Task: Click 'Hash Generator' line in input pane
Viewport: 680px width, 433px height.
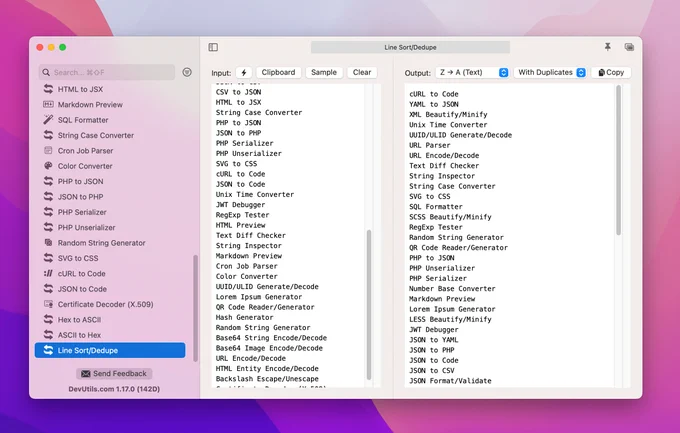Action: tap(245, 317)
